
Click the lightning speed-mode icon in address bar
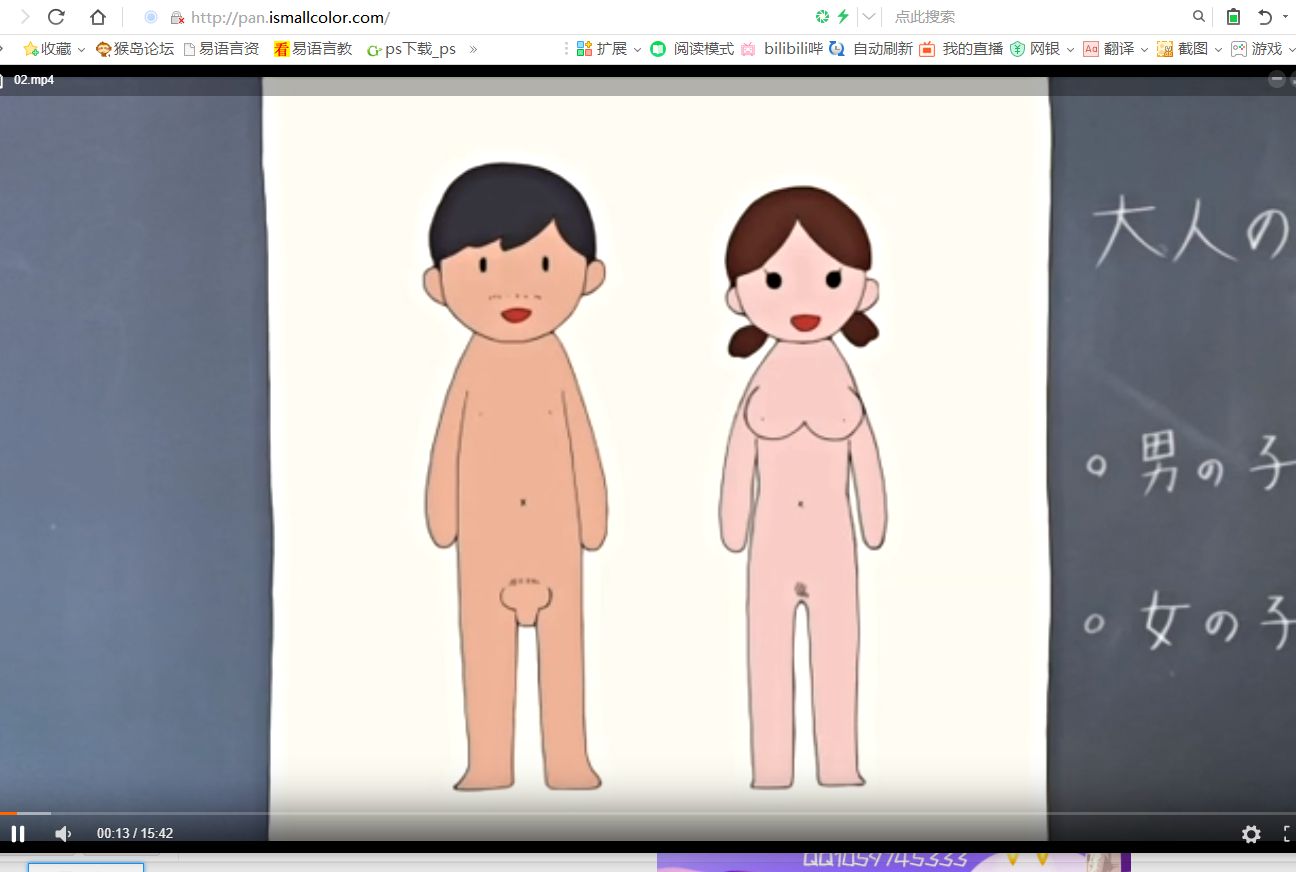click(842, 17)
